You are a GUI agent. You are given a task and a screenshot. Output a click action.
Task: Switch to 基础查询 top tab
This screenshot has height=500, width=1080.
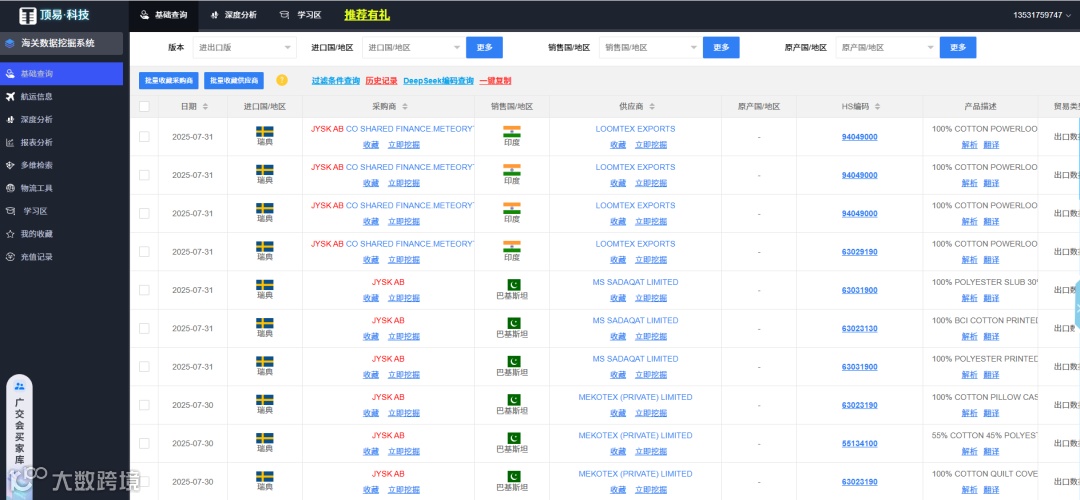coord(164,14)
